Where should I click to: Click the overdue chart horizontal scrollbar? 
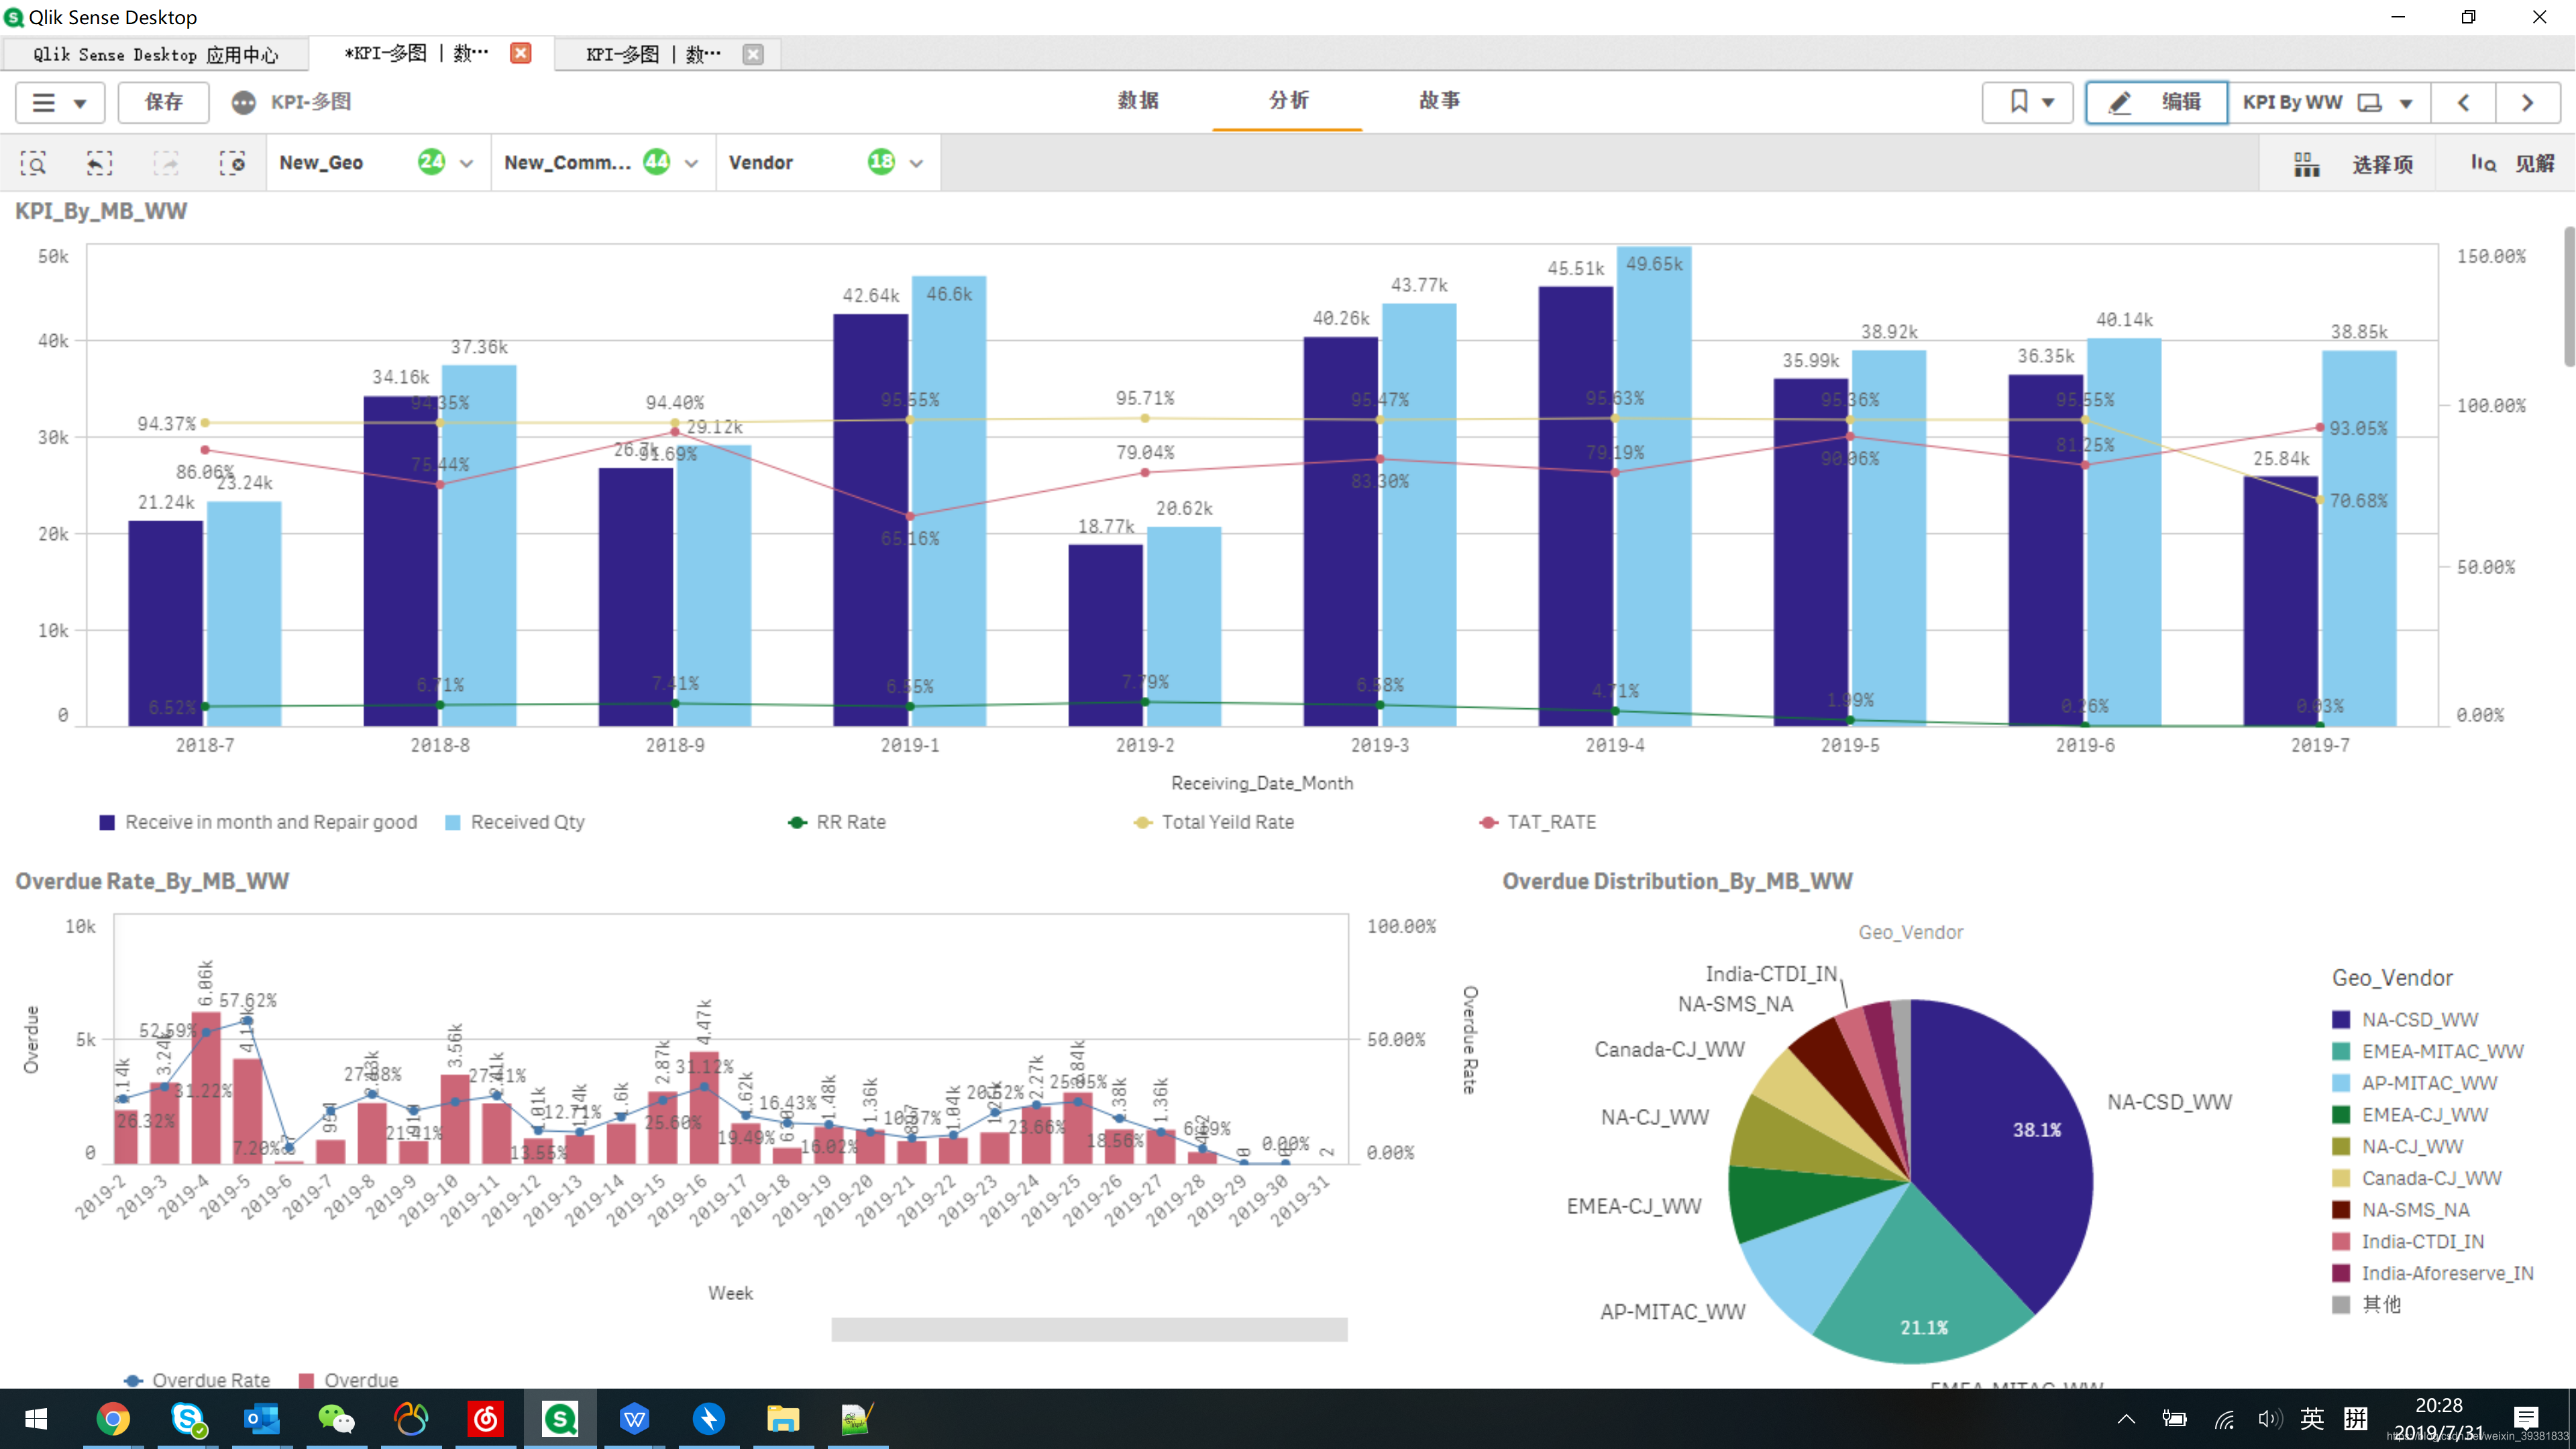coord(1089,1329)
